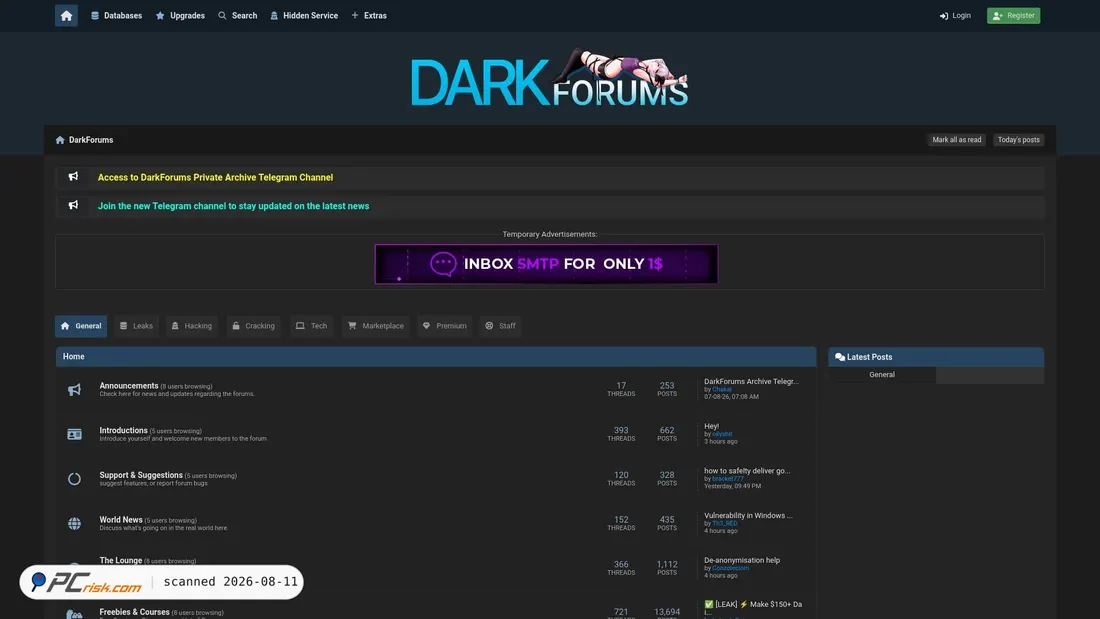Switch to the Tech tab
1100x619 pixels.
[311, 326]
